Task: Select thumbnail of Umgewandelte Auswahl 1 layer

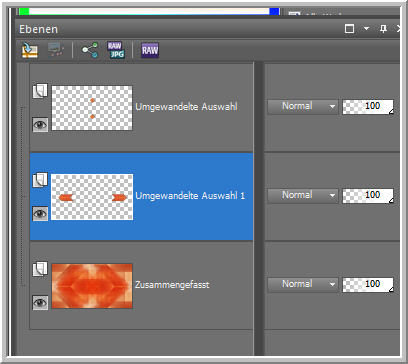Action: pyautogui.click(x=92, y=197)
